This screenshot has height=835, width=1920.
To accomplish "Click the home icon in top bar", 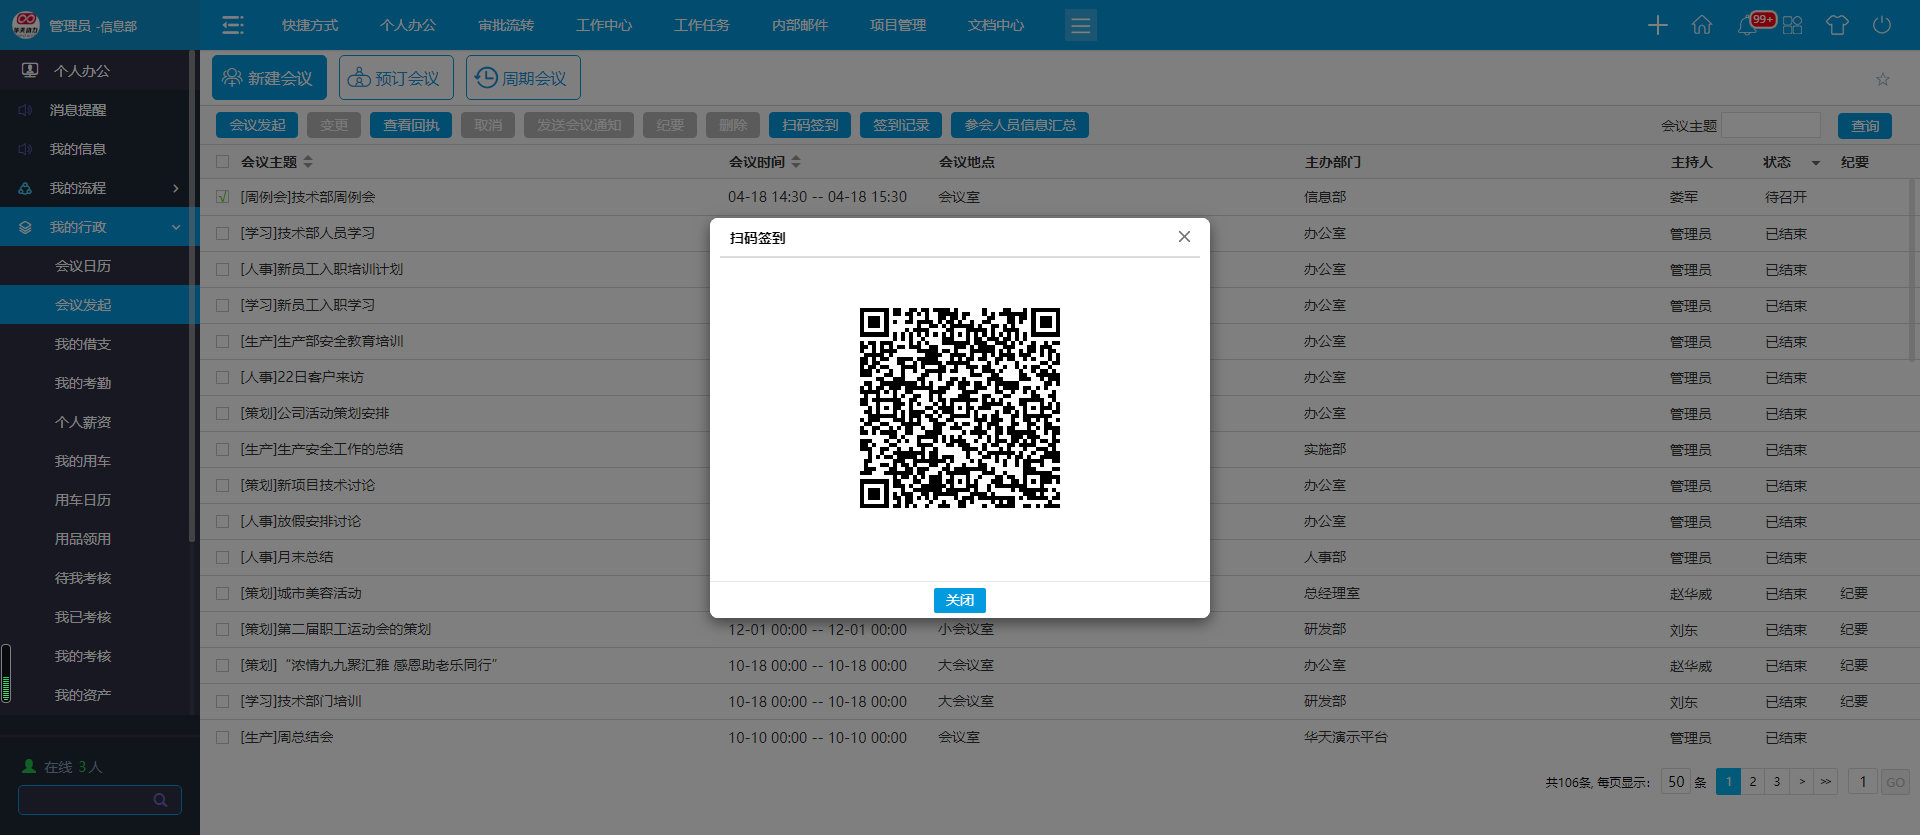I will (x=1701, y=25).
